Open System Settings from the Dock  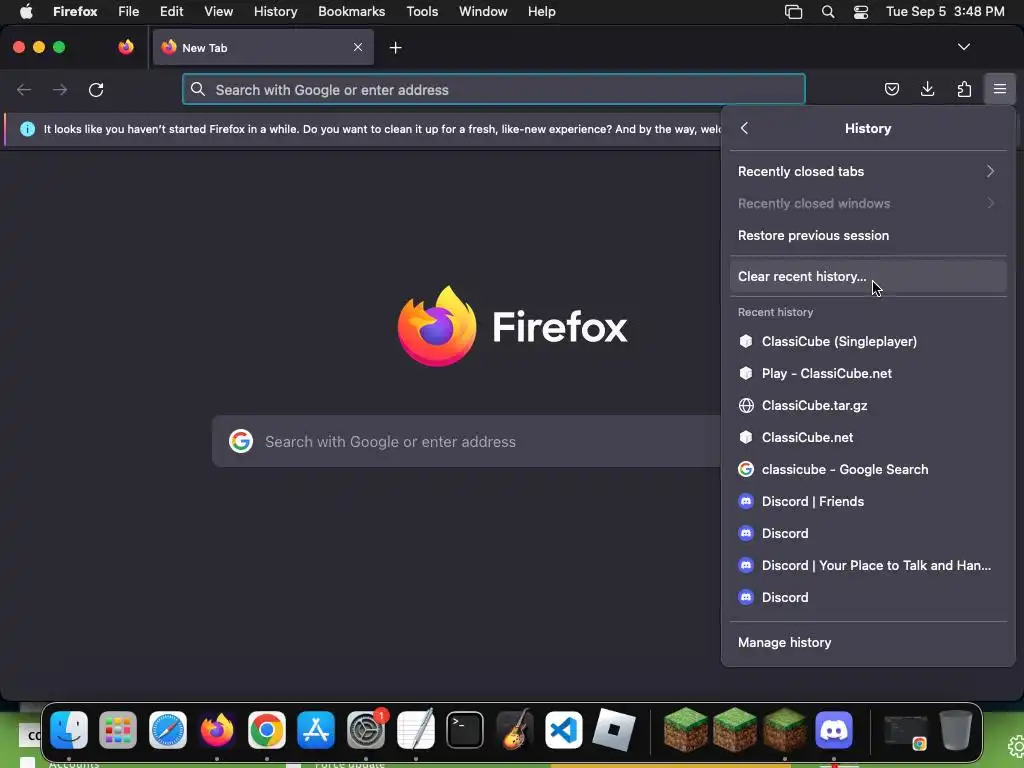click(366, 729)
